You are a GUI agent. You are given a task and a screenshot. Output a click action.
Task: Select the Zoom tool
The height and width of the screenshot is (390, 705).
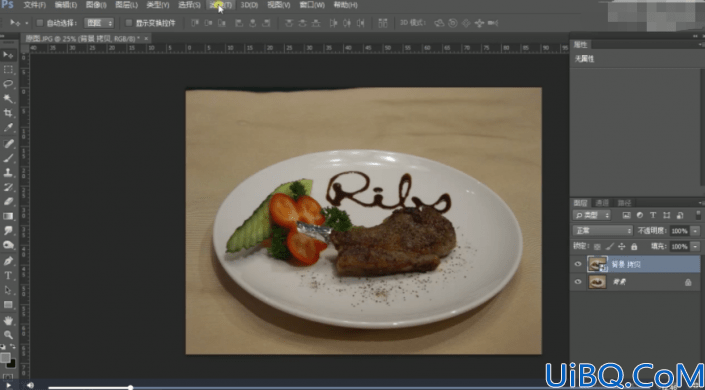8,335
